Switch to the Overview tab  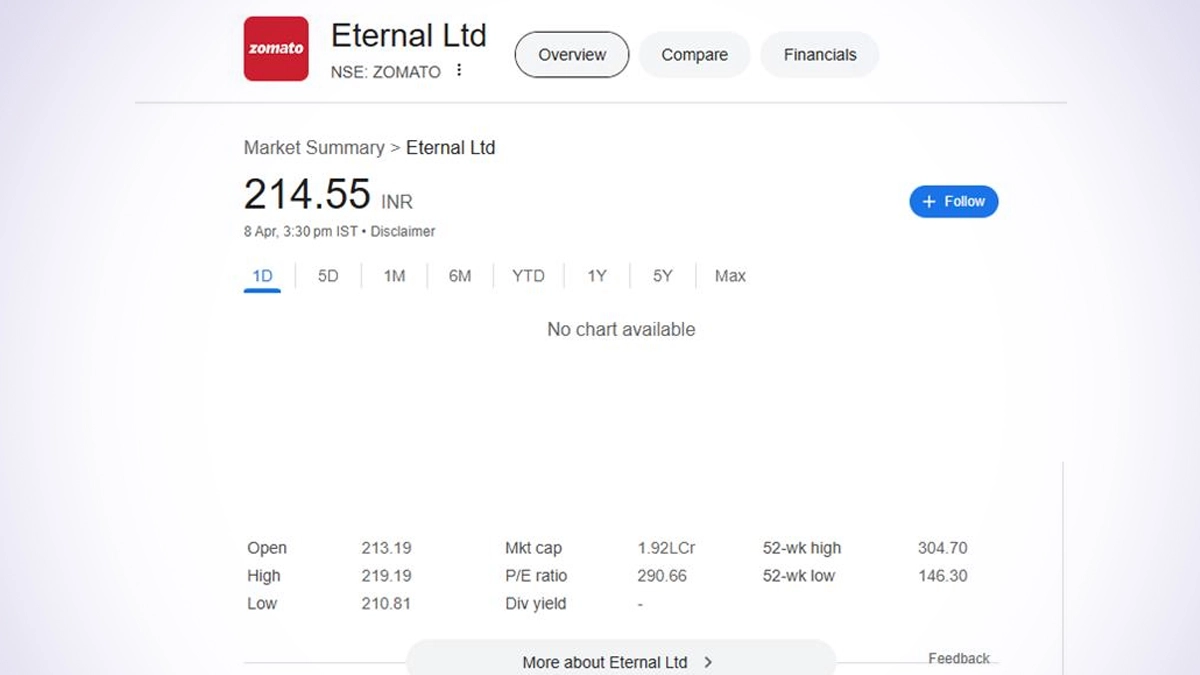pos(572,55)
